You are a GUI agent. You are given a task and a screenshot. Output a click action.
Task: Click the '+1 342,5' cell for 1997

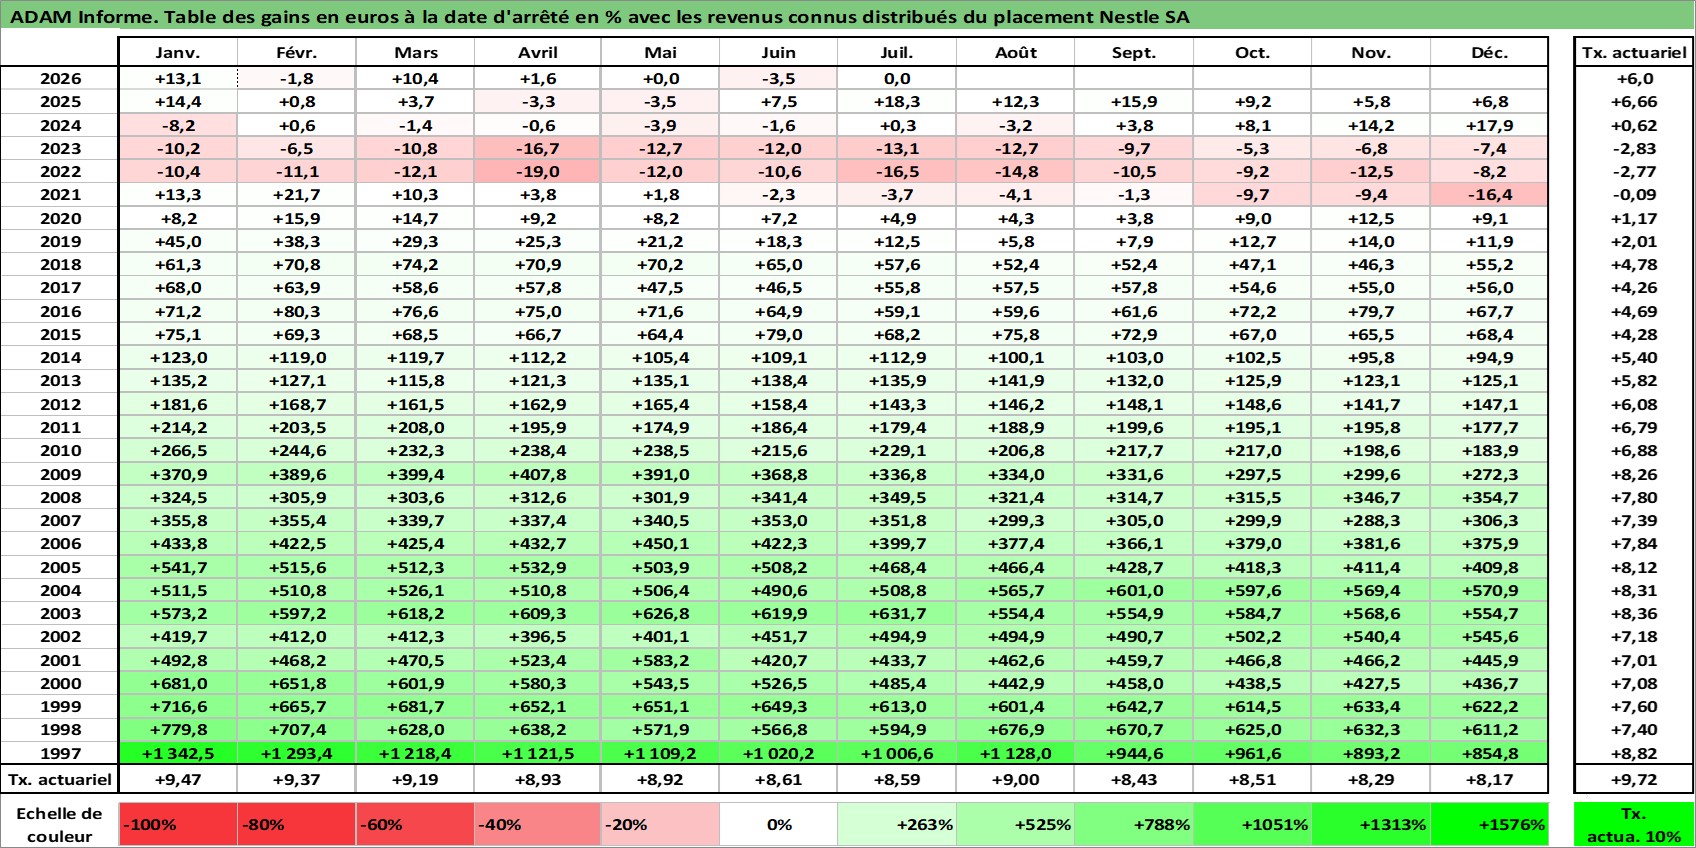pyautogui.click(x=178, y=753)
